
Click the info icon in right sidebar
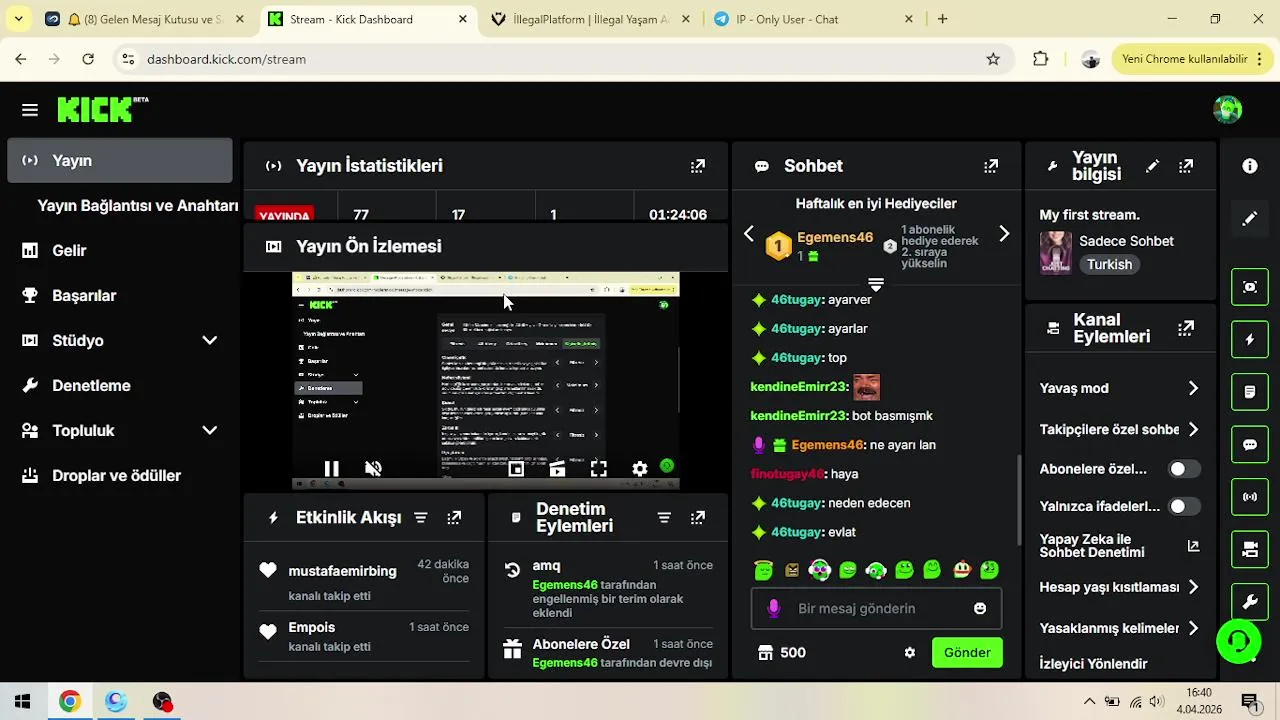1250,166
